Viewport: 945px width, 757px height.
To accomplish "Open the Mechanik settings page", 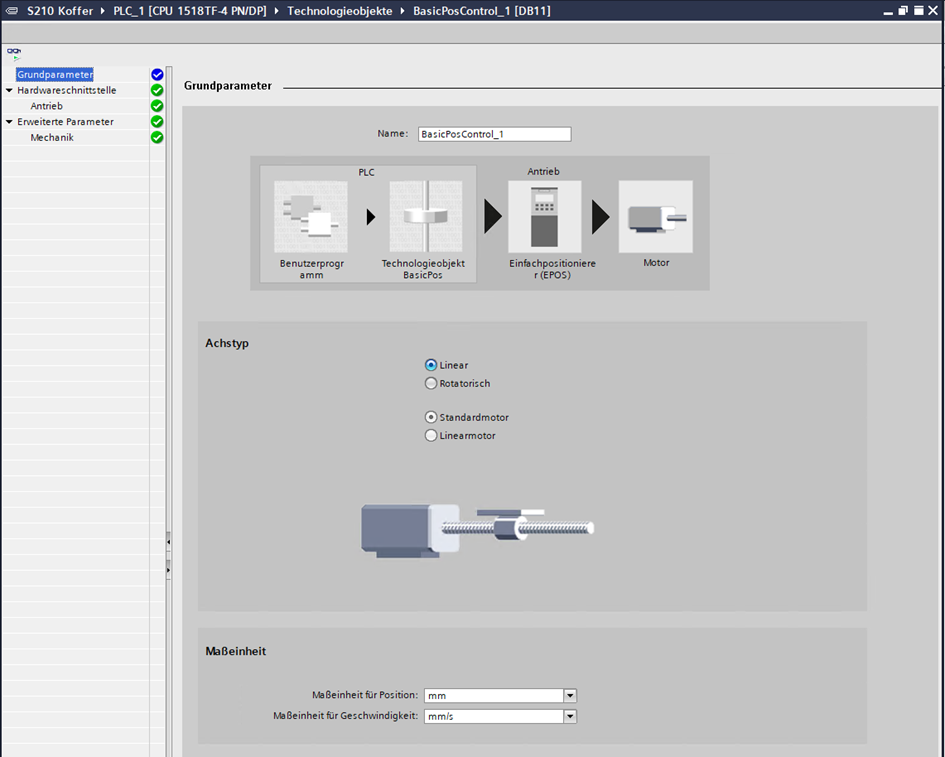I will 52,138.
